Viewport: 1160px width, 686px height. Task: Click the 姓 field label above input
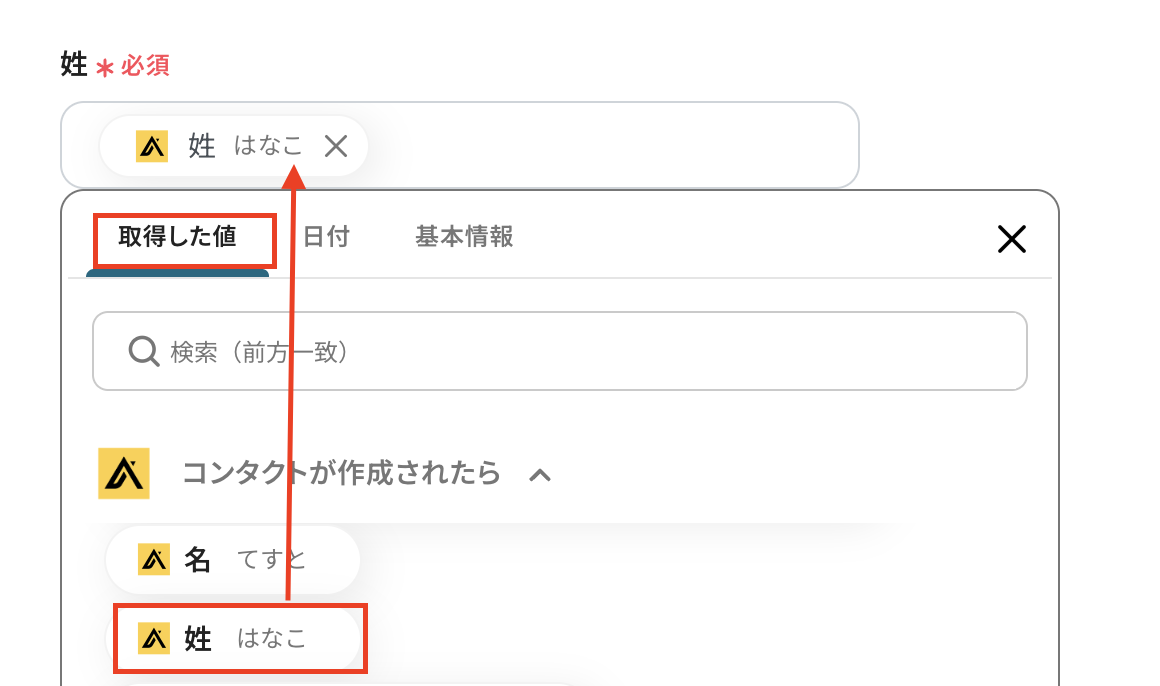74,65
